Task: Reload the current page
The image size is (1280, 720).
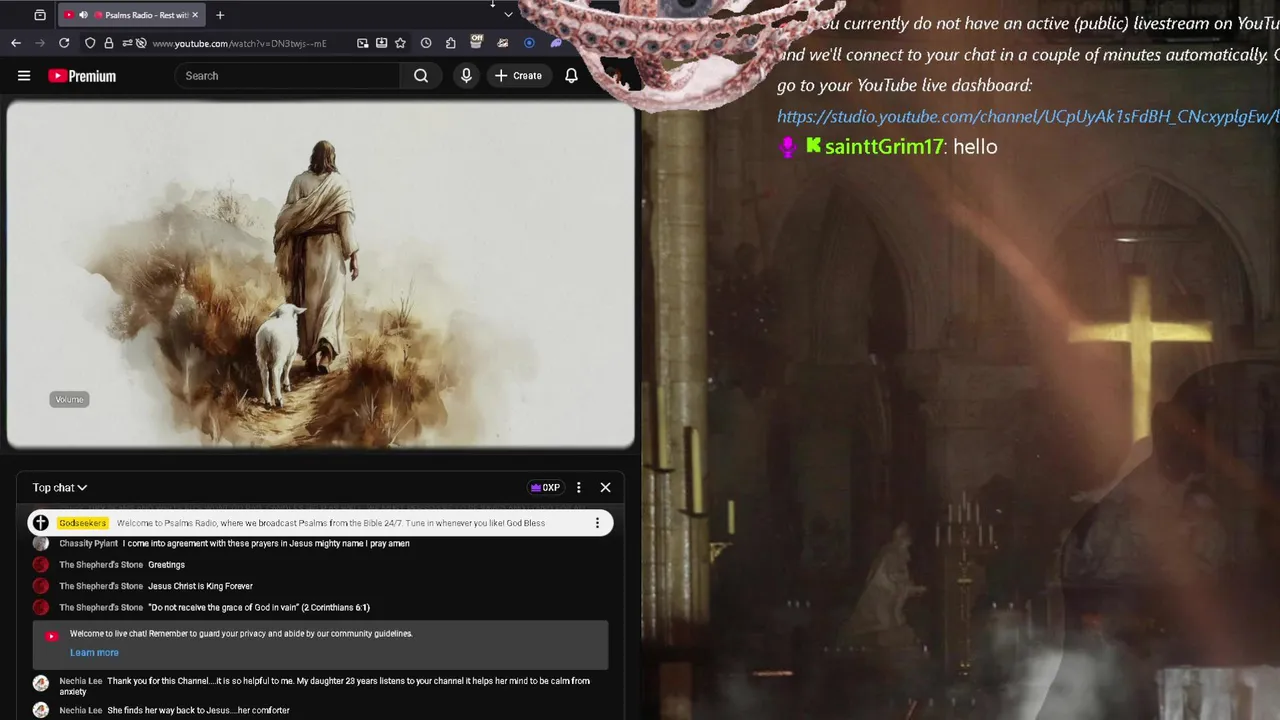Action: pyautogui.click(x=64, y=43)
